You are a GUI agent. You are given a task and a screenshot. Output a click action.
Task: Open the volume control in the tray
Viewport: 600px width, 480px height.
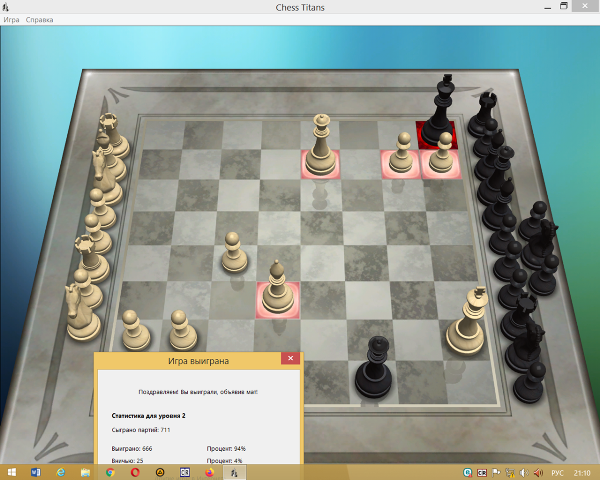coord(539,471)
